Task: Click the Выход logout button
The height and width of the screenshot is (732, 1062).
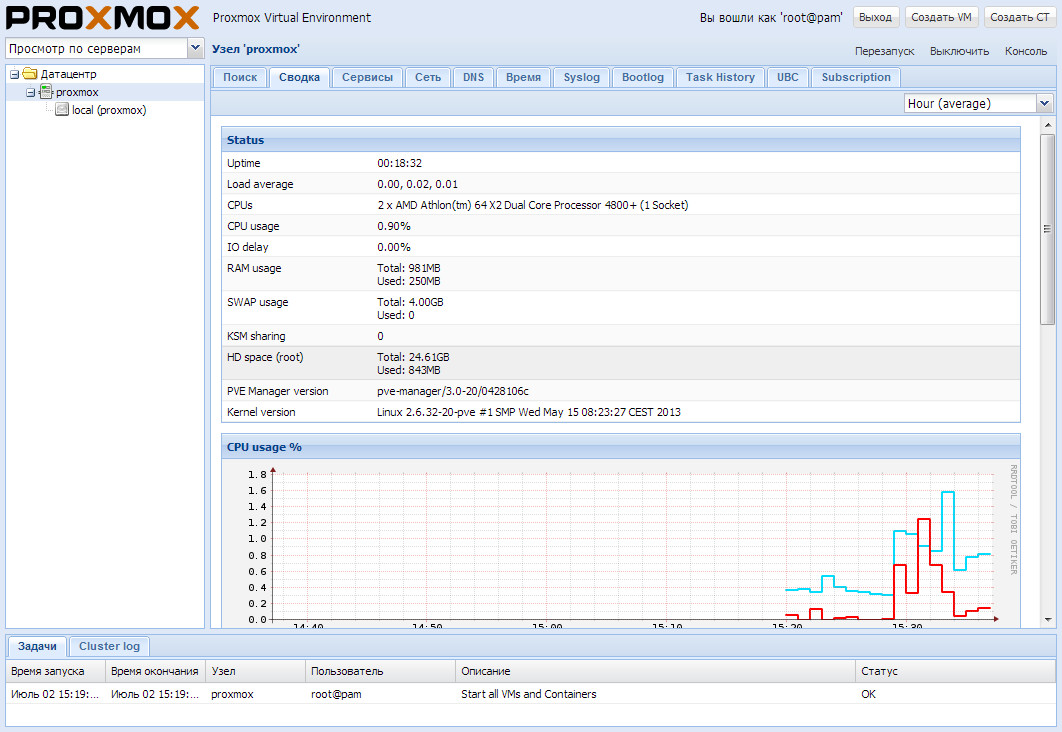Action: tap(875, 17)
